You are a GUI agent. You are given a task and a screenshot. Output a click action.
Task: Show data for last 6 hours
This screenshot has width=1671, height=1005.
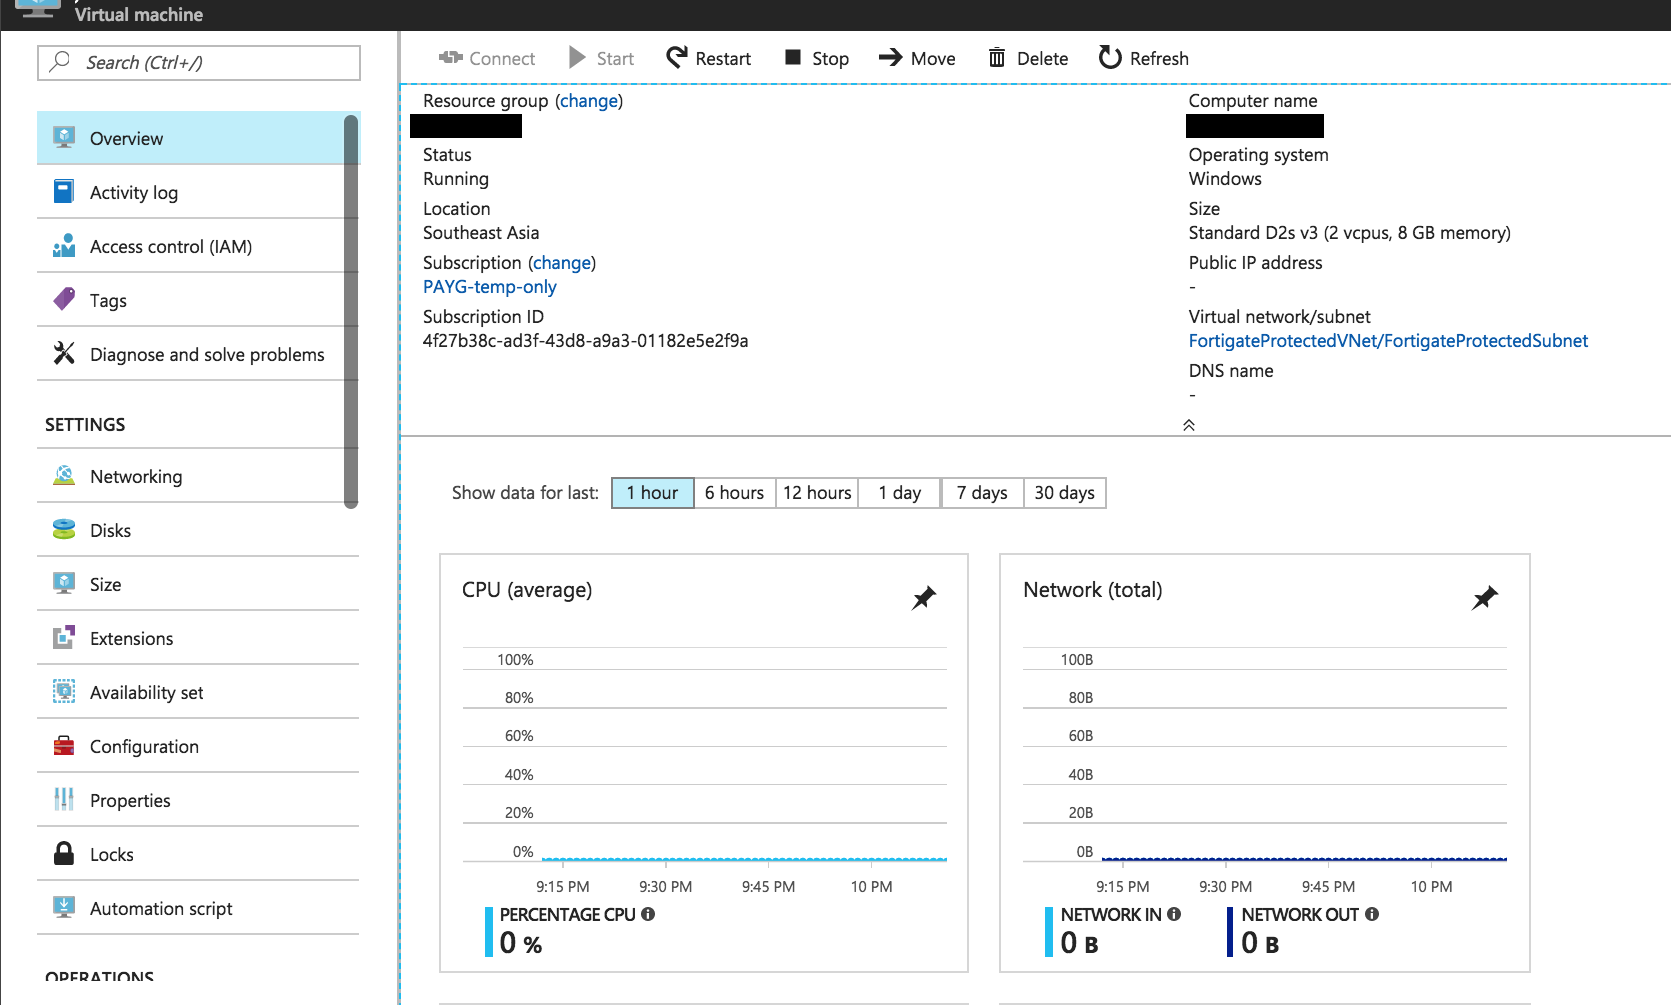pyautogui.click(x=734, y=492)
